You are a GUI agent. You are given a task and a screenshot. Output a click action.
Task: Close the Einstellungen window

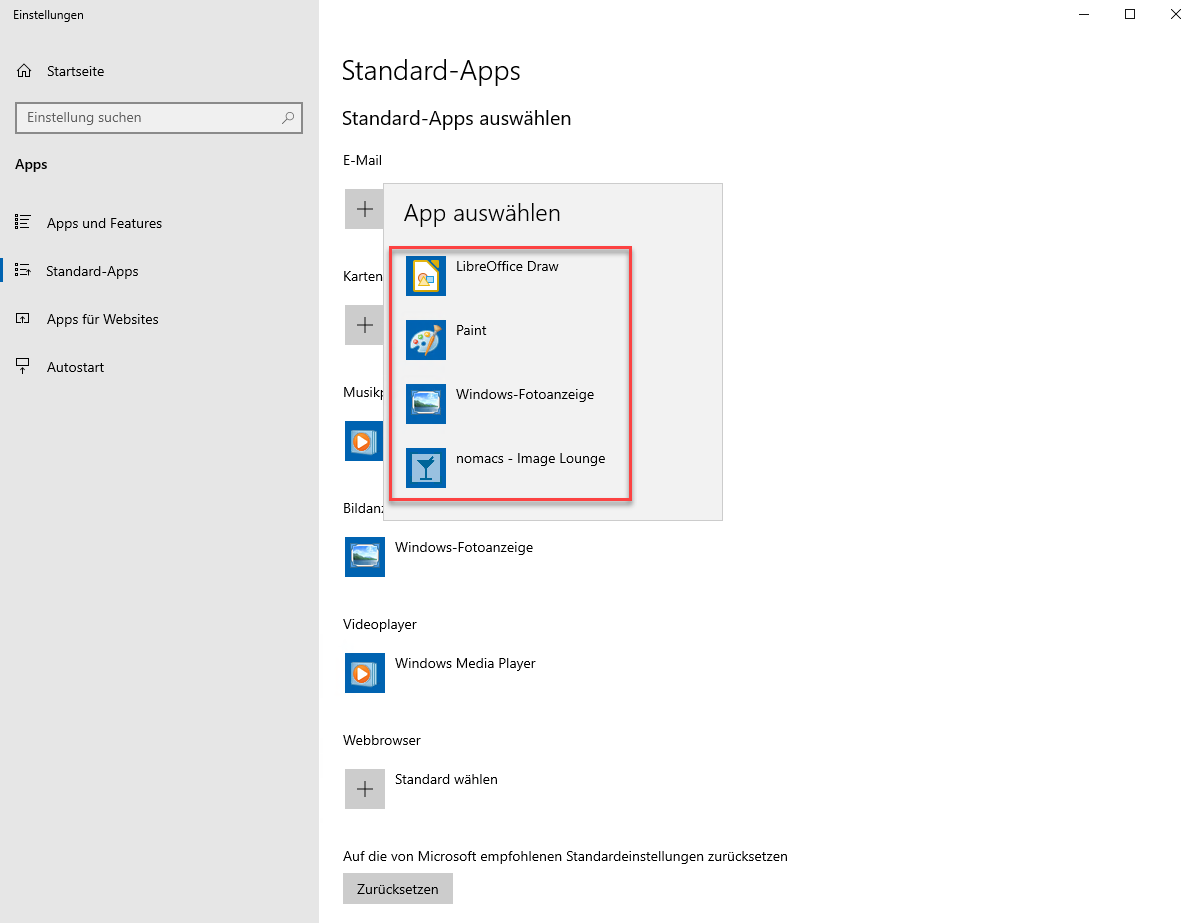click(1175, 14)
